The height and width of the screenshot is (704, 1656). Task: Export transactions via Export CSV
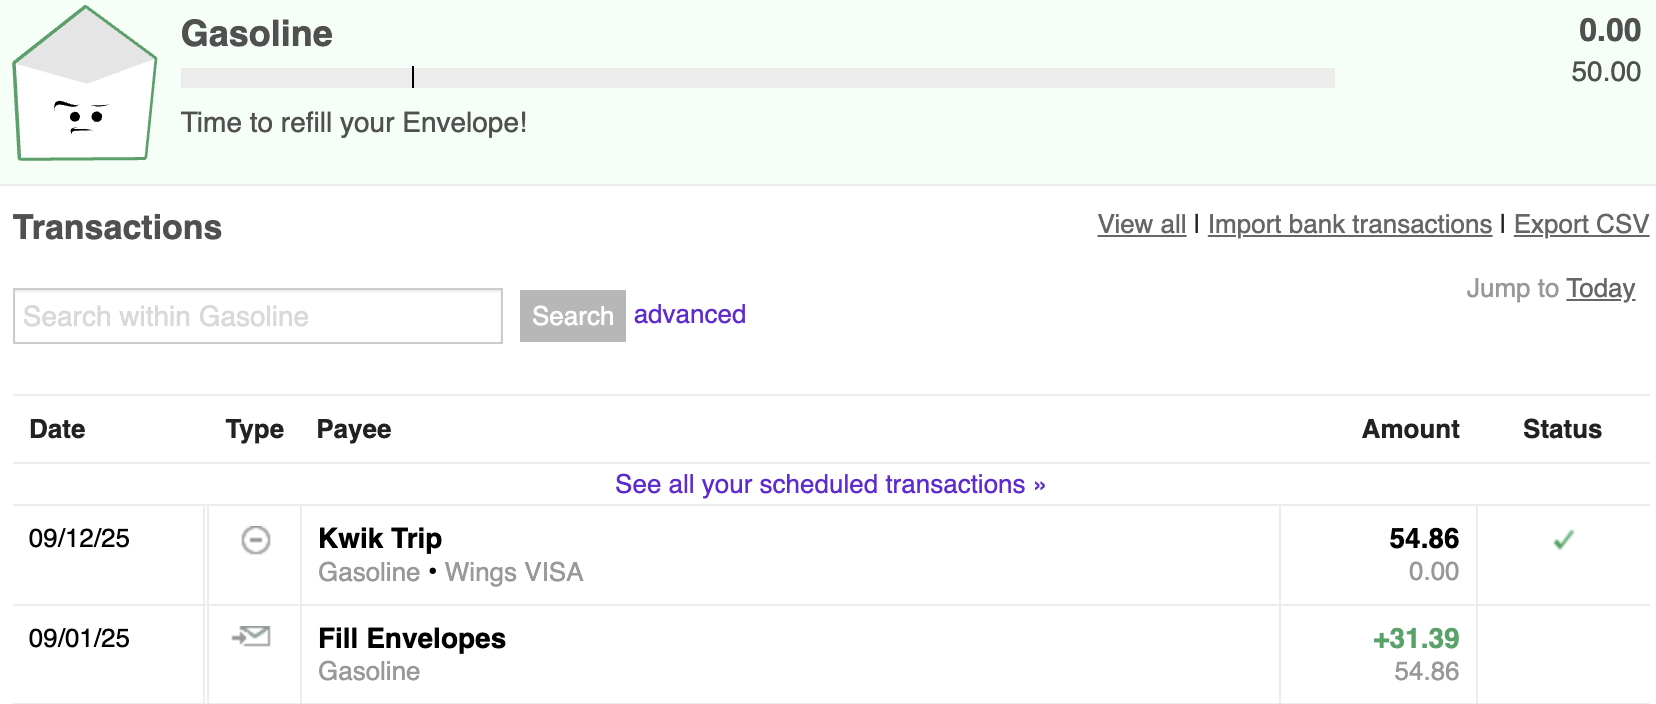tap(1580, 224)
